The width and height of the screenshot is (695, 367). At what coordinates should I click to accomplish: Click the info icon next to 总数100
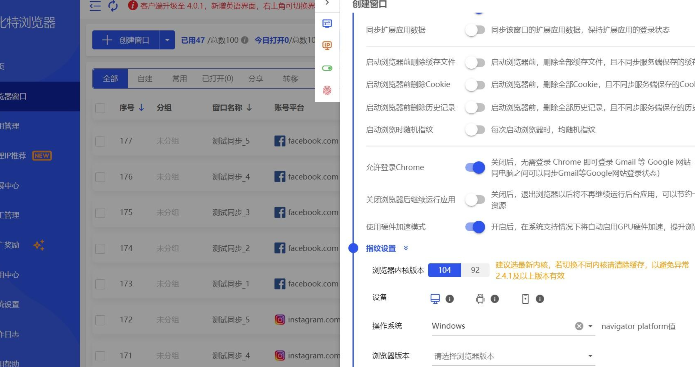245,40
